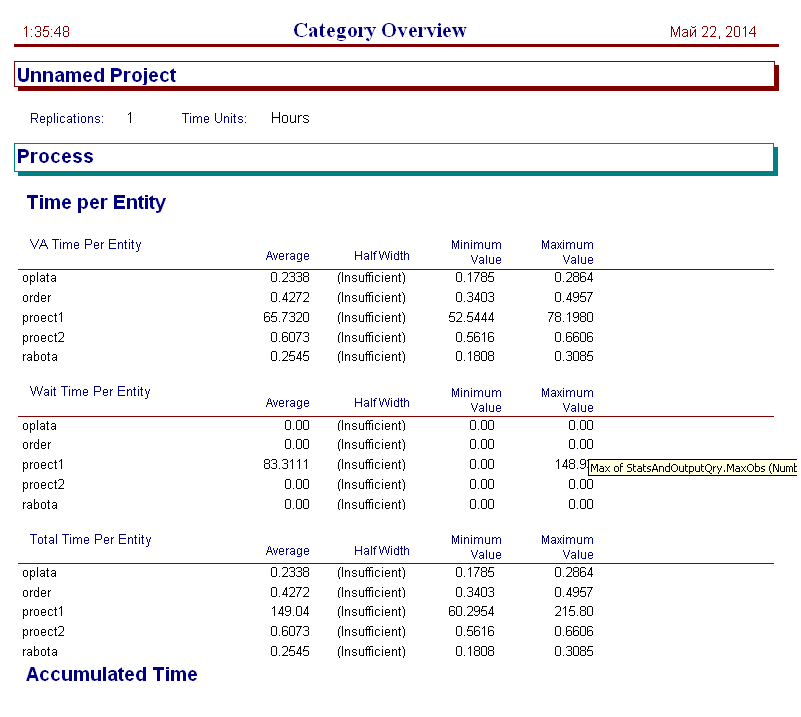The width and height of the screenshot is (801, 717).
Task: Click the VA Time Per Entity title
Action: [85, 245]
